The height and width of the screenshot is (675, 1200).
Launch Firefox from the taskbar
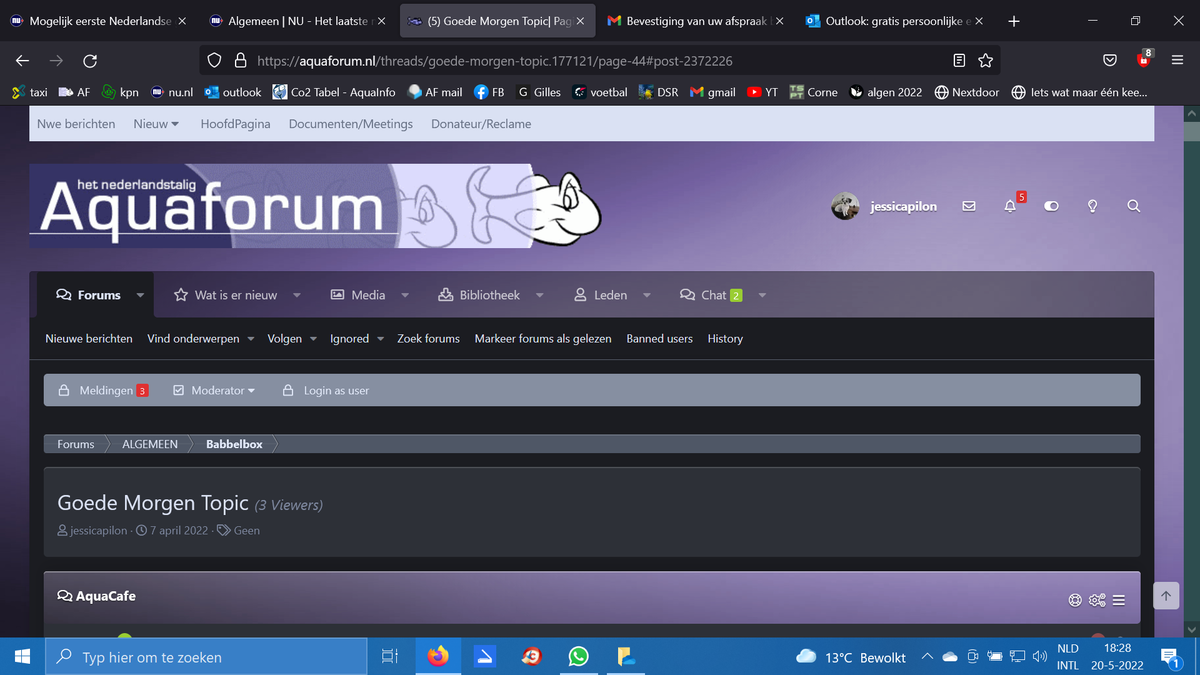point(438,657)
